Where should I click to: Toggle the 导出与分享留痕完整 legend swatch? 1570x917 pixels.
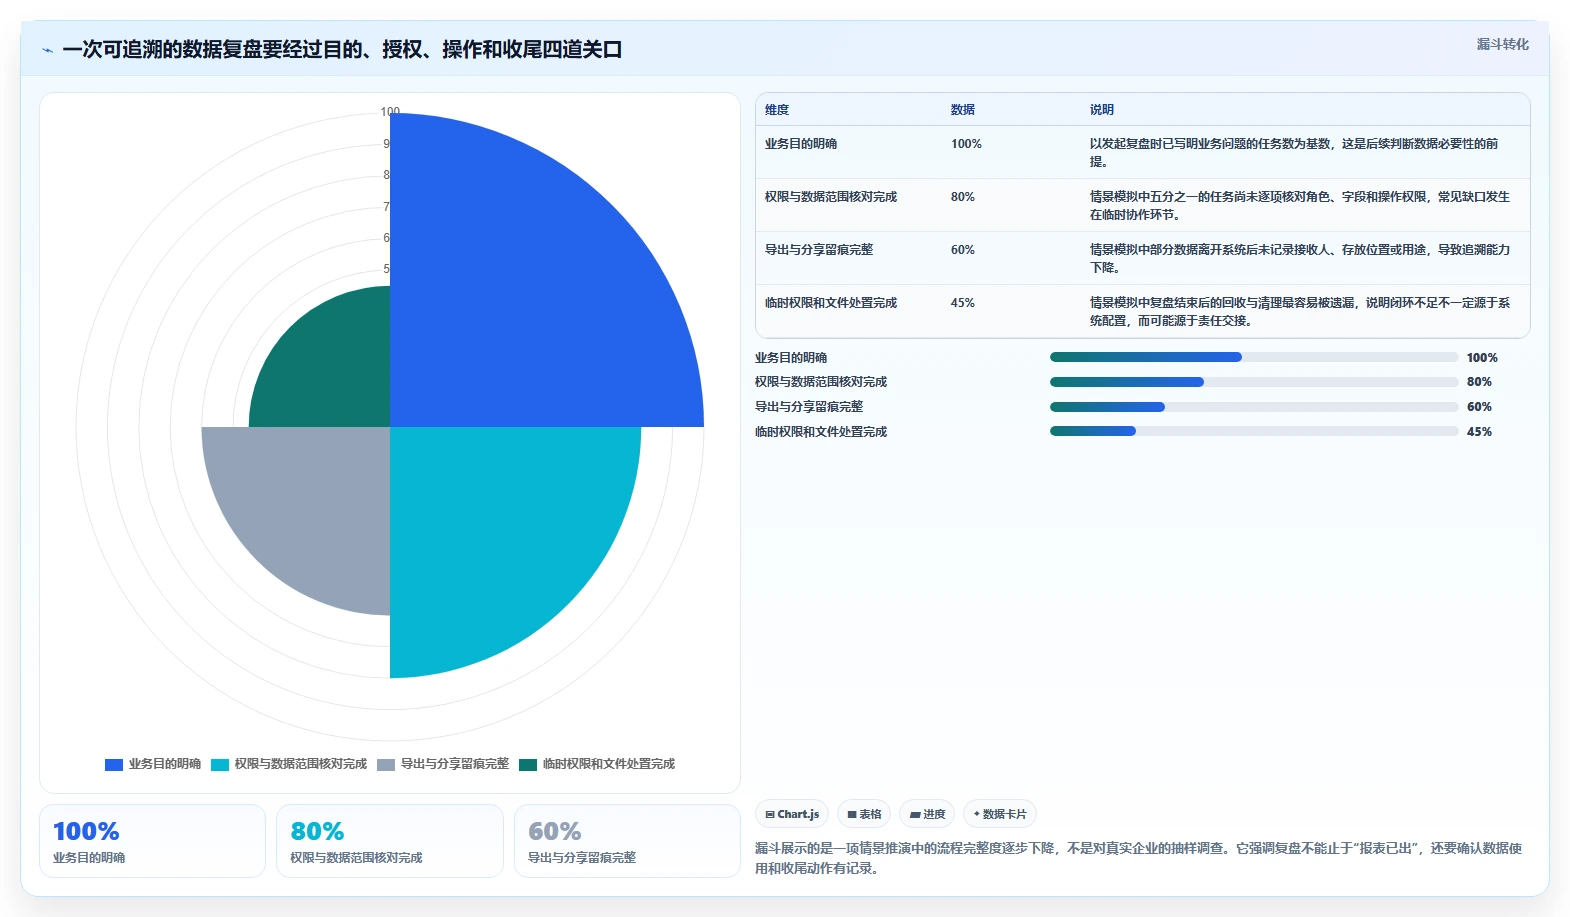click(x=386, y=764)
